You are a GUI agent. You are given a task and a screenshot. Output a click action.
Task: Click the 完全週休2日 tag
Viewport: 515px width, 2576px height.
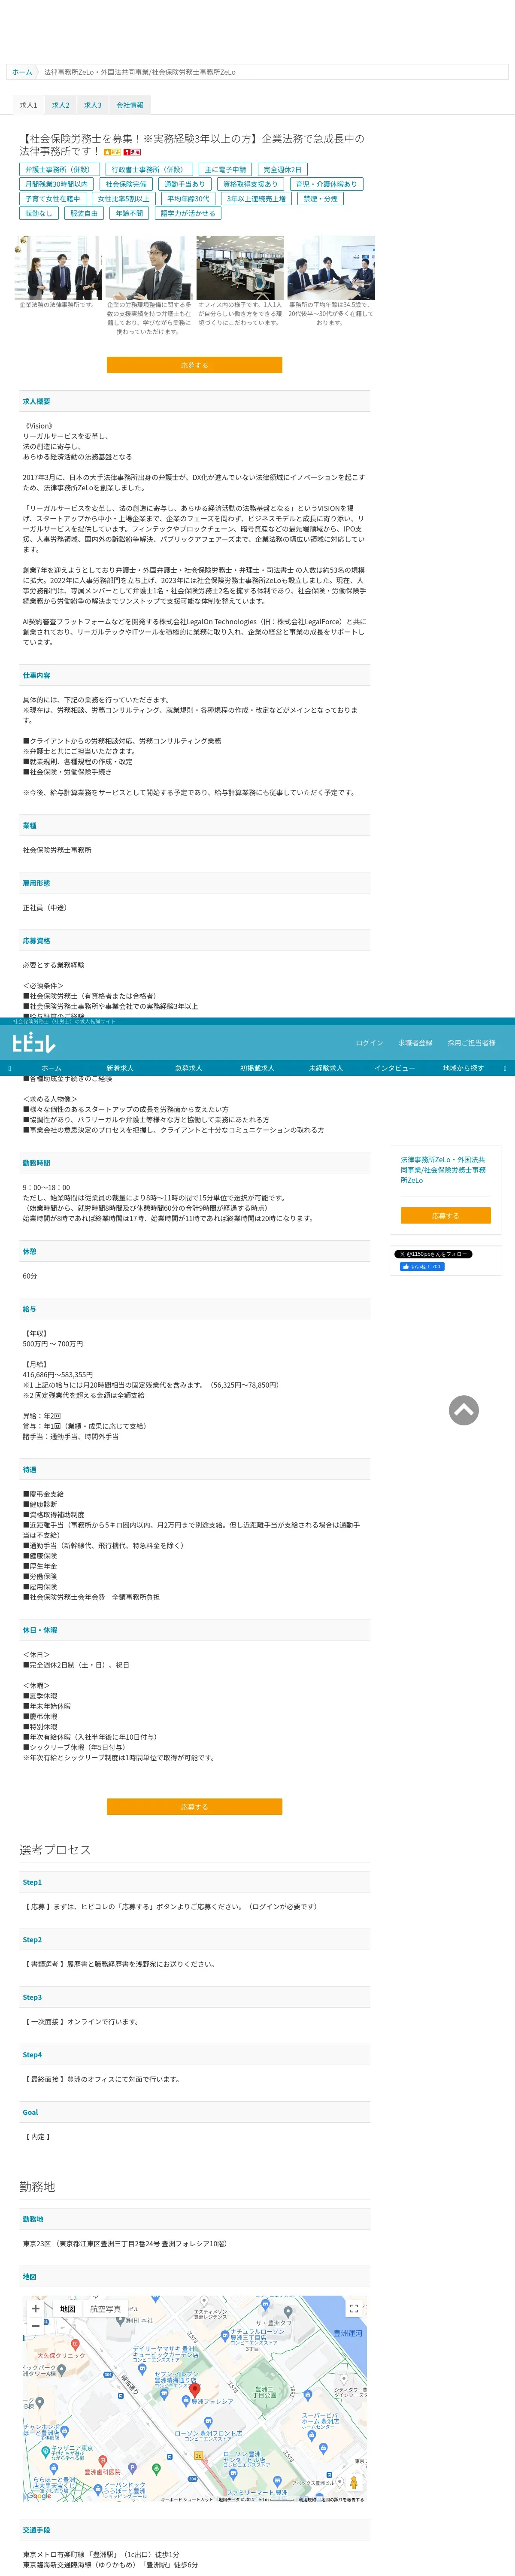282,170
